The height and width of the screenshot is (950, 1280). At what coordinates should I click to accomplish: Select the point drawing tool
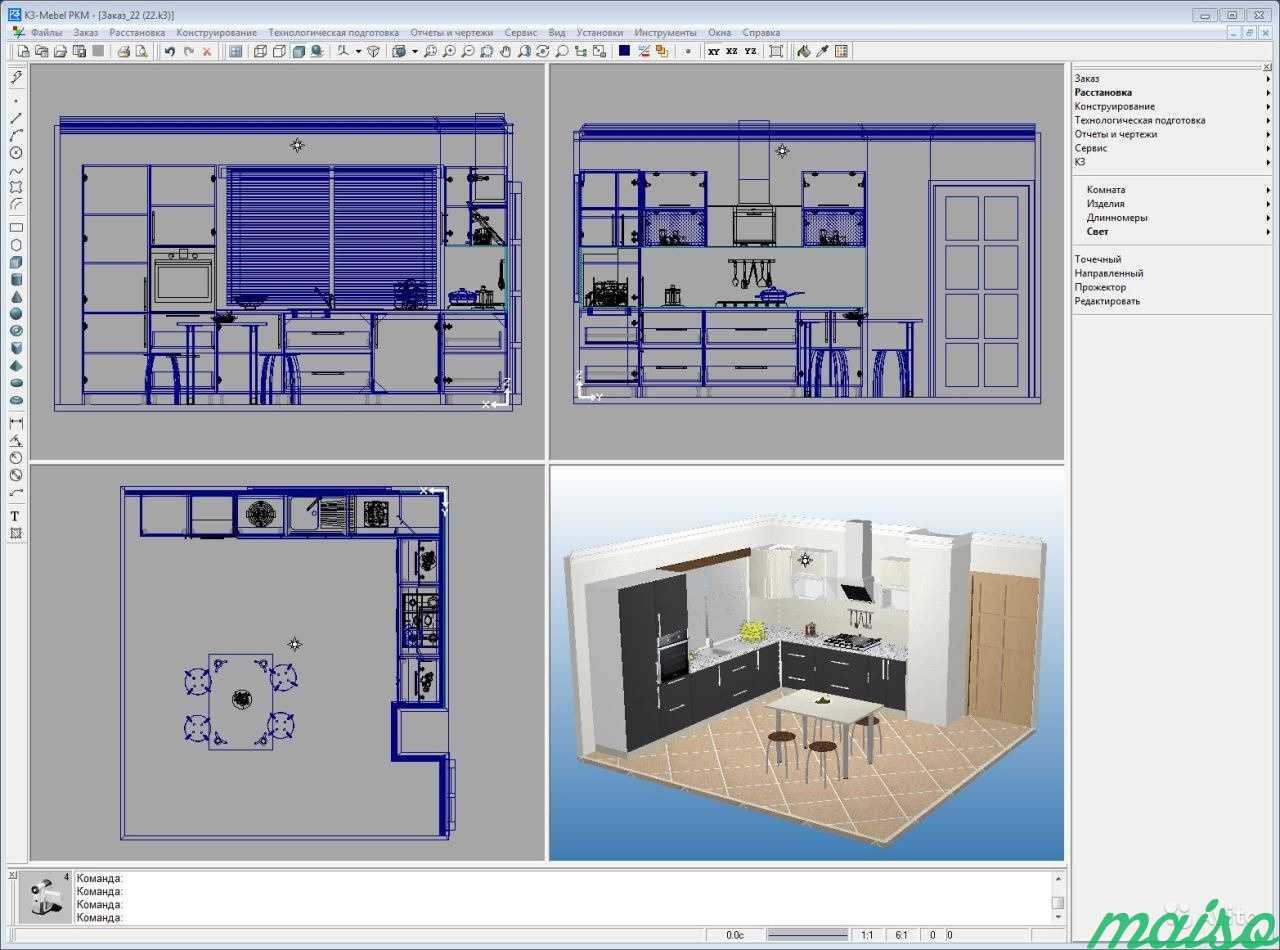[x=16, y=100]
